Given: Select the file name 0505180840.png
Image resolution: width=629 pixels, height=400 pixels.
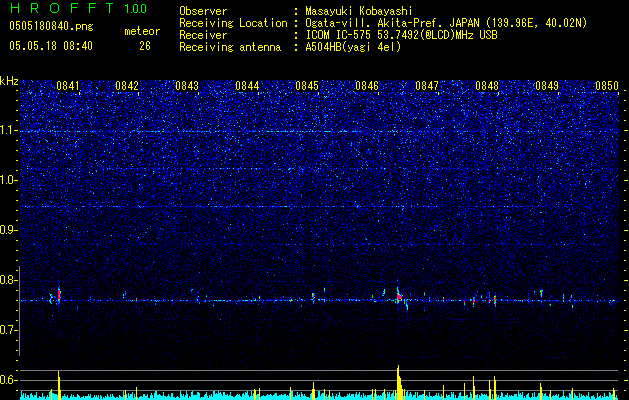Looking at the screenshot, I should coord(51,26).
